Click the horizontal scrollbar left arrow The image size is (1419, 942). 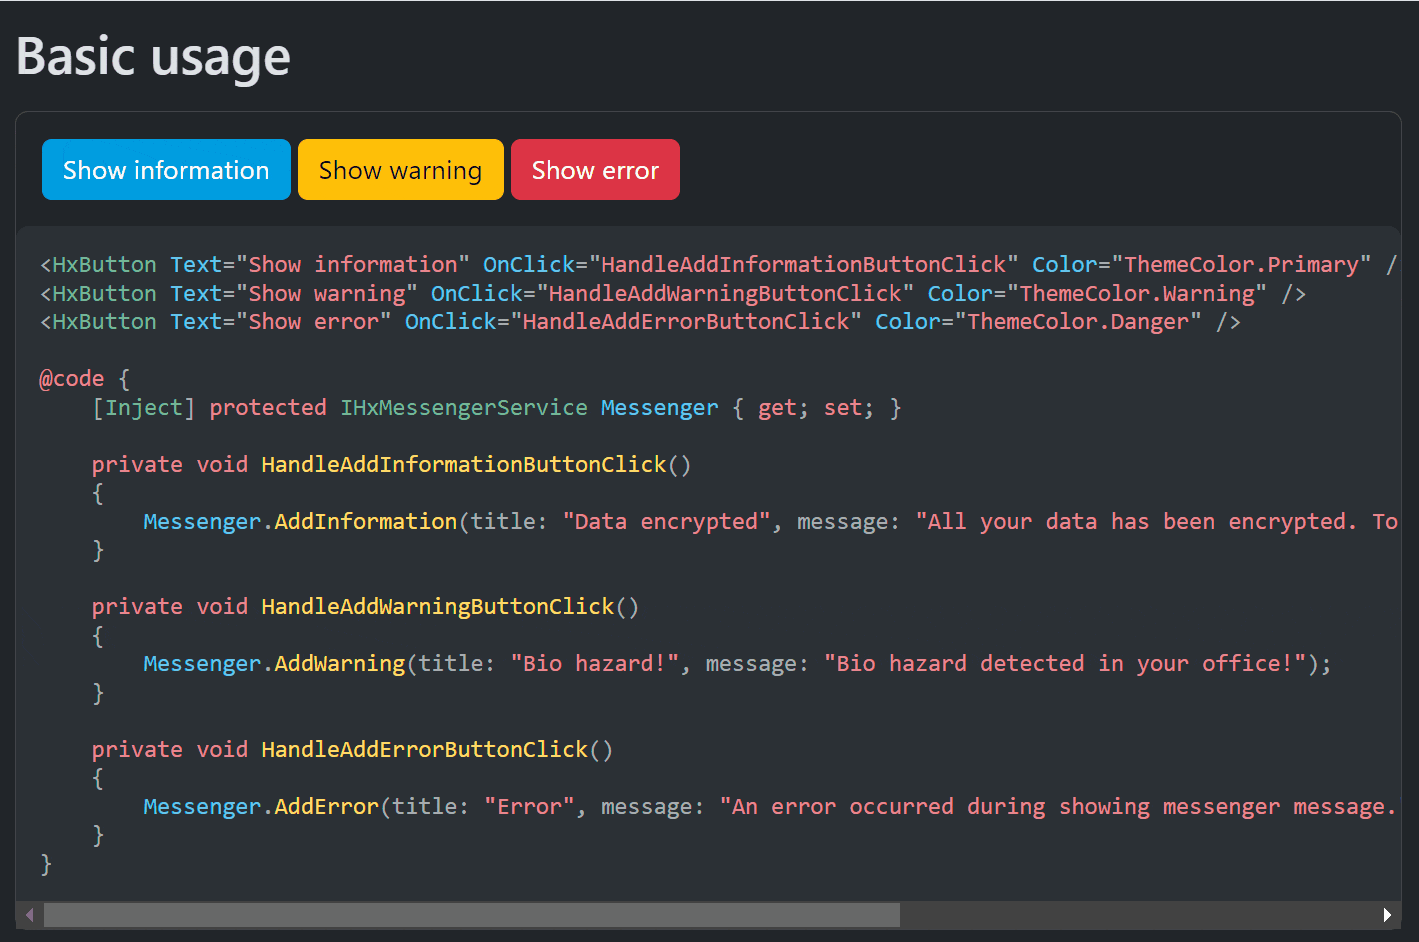point(30,915)
